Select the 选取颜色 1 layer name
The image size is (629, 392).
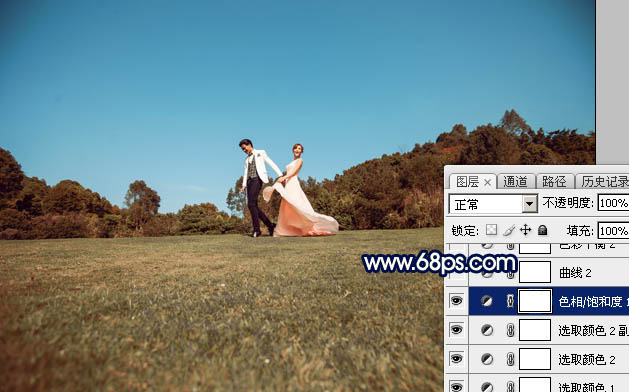coord(587,387)
